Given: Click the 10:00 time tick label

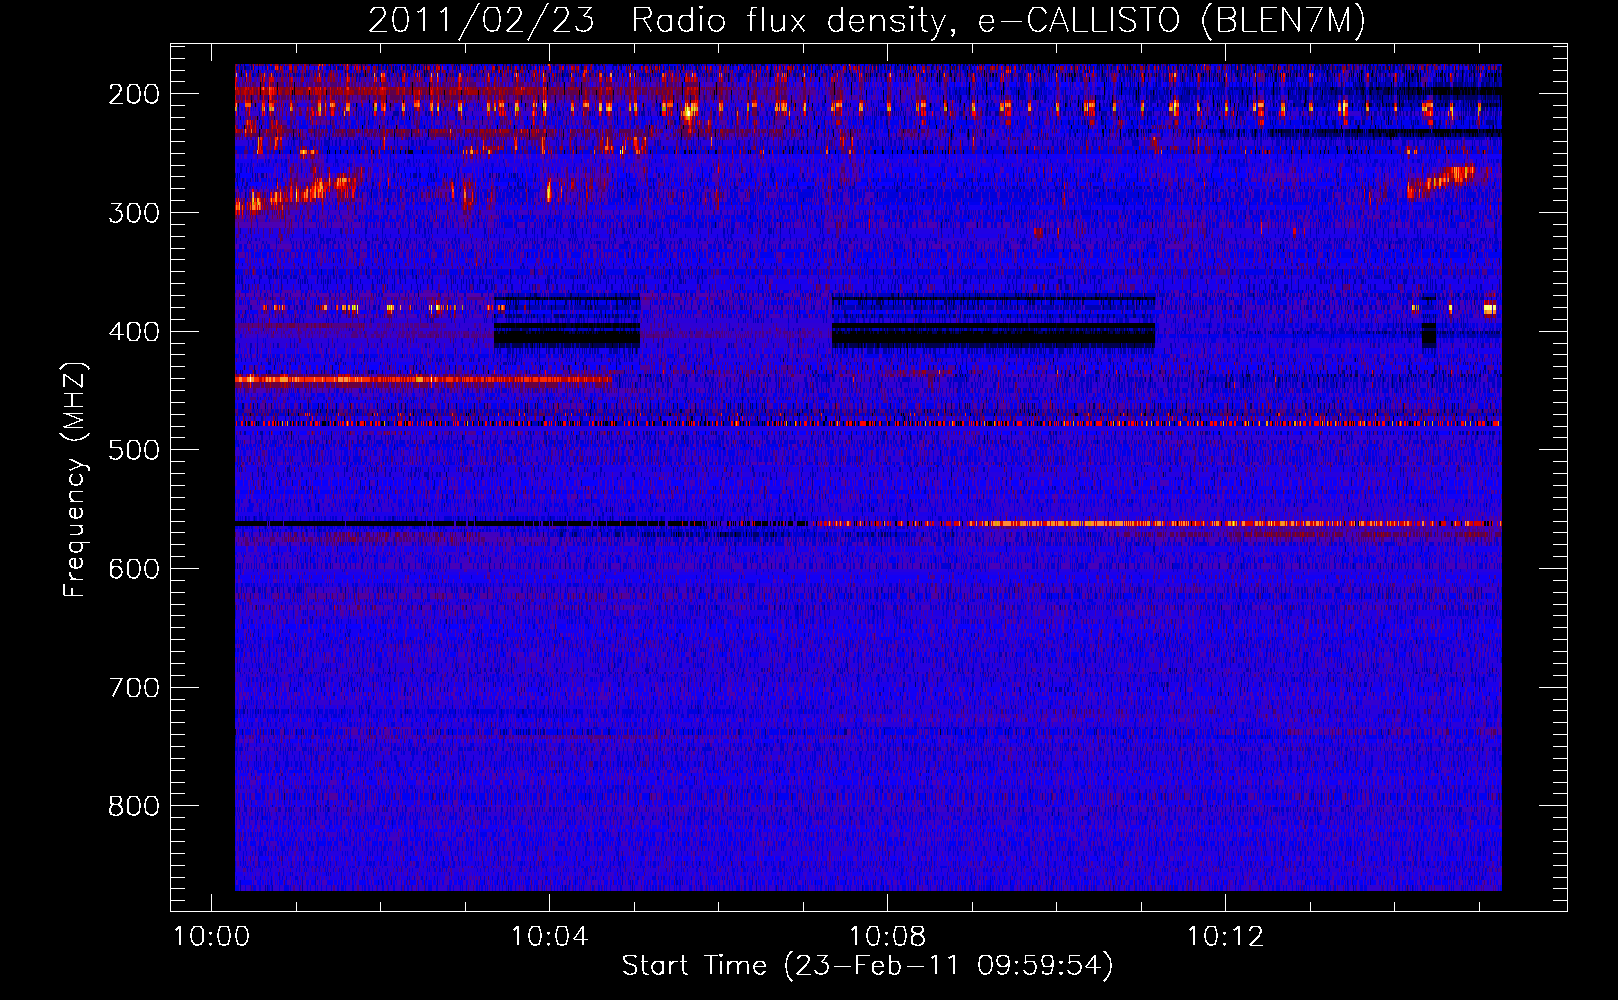Looking at the screenshot, I should 211,937.
